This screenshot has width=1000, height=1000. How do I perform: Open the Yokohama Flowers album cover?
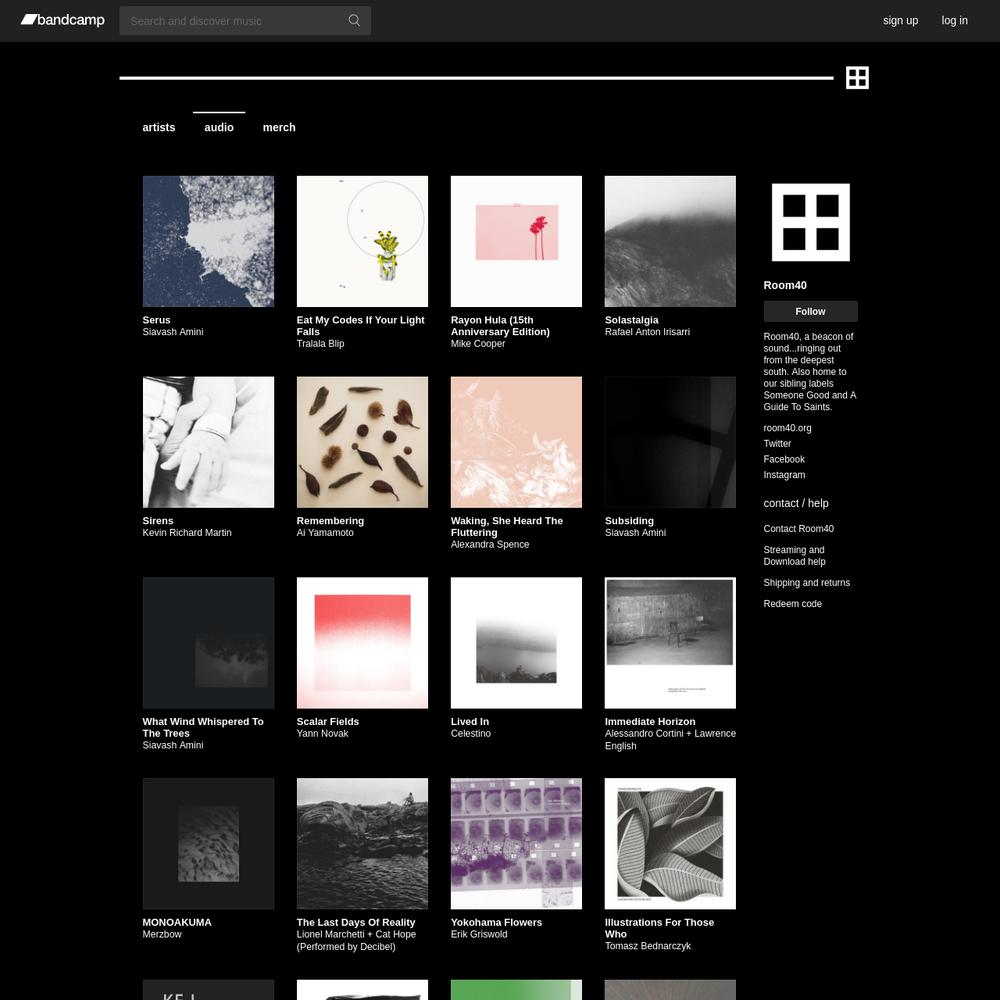pos(517,844)
